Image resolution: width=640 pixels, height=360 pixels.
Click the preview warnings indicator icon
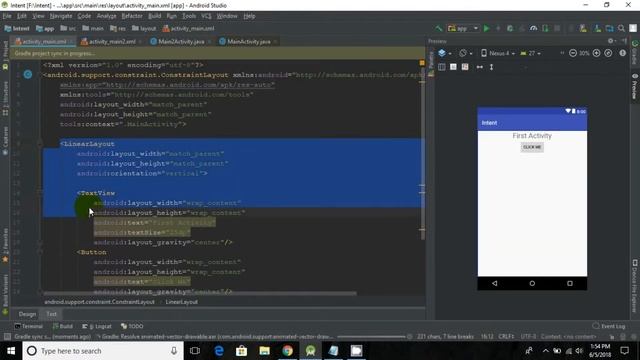622,53
